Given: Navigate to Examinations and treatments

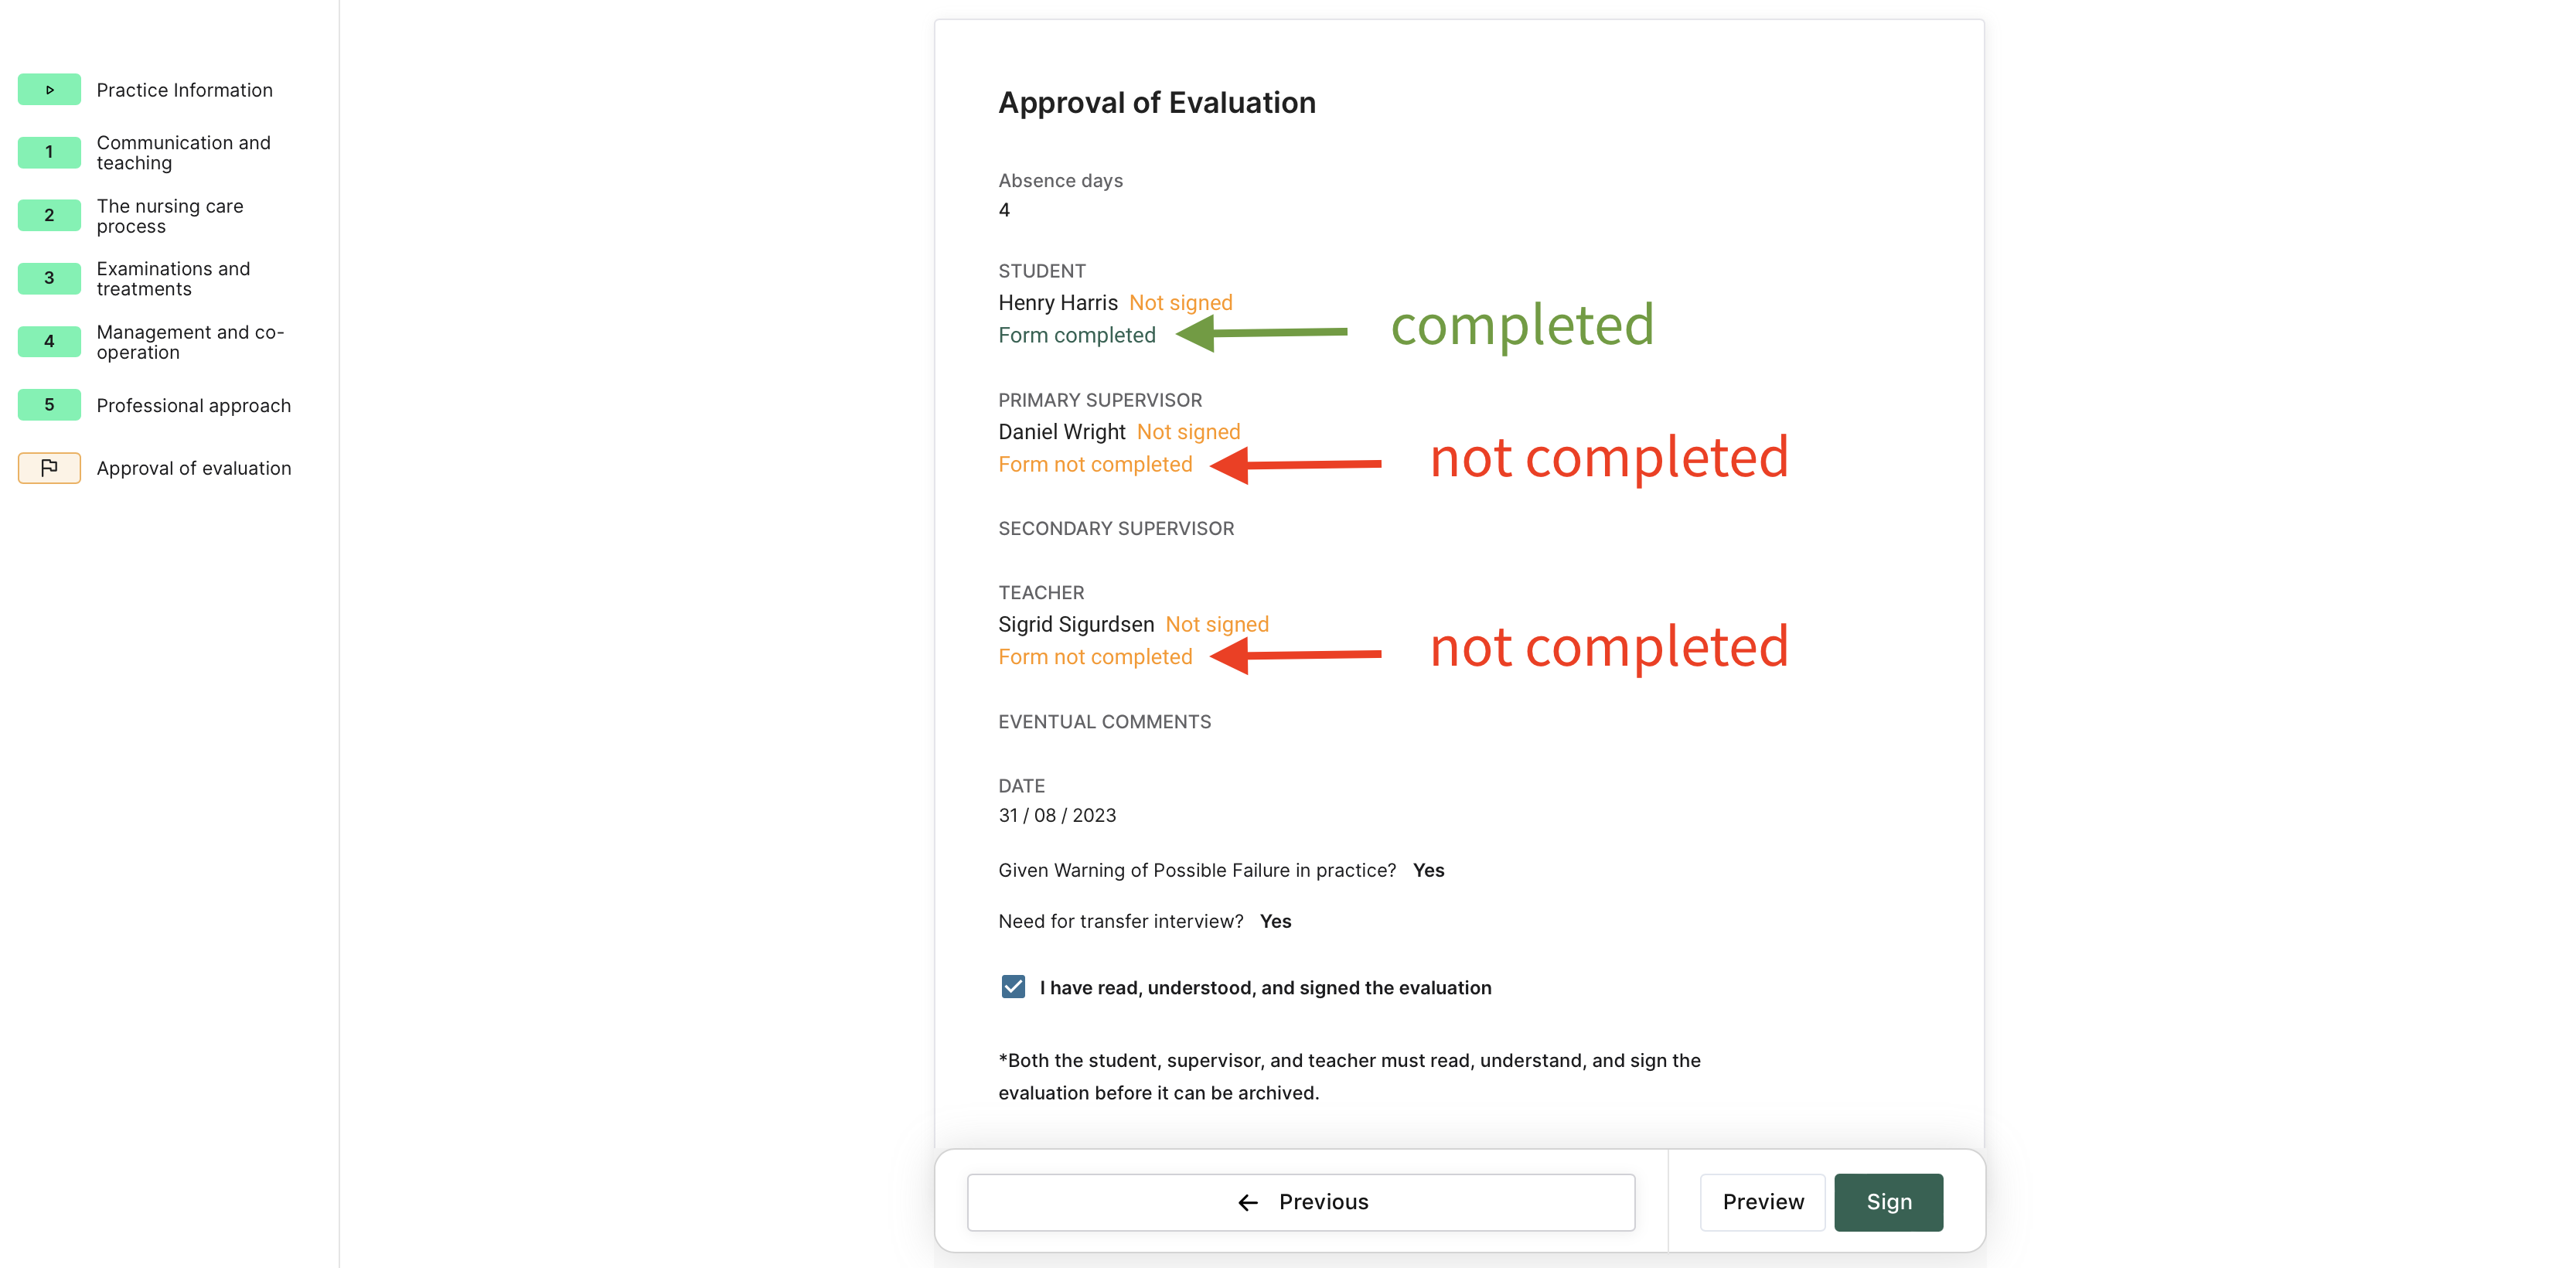Looking at the screenshot, I should click(x=173, y=279).
